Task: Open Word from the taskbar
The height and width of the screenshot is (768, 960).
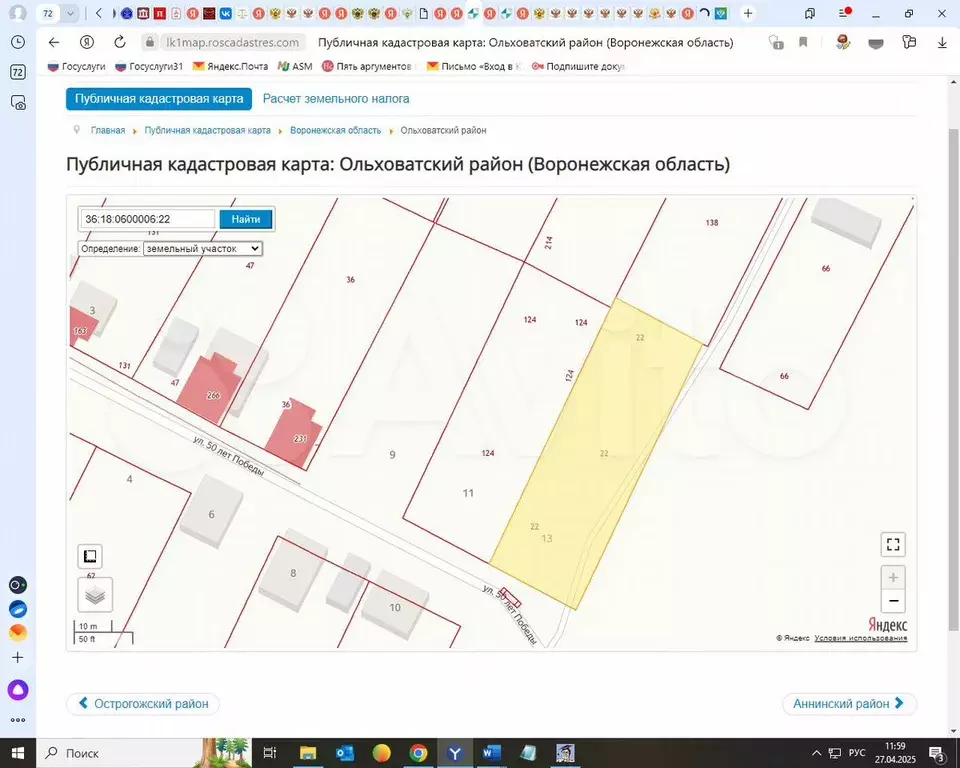Action: (x=492, y=753)
